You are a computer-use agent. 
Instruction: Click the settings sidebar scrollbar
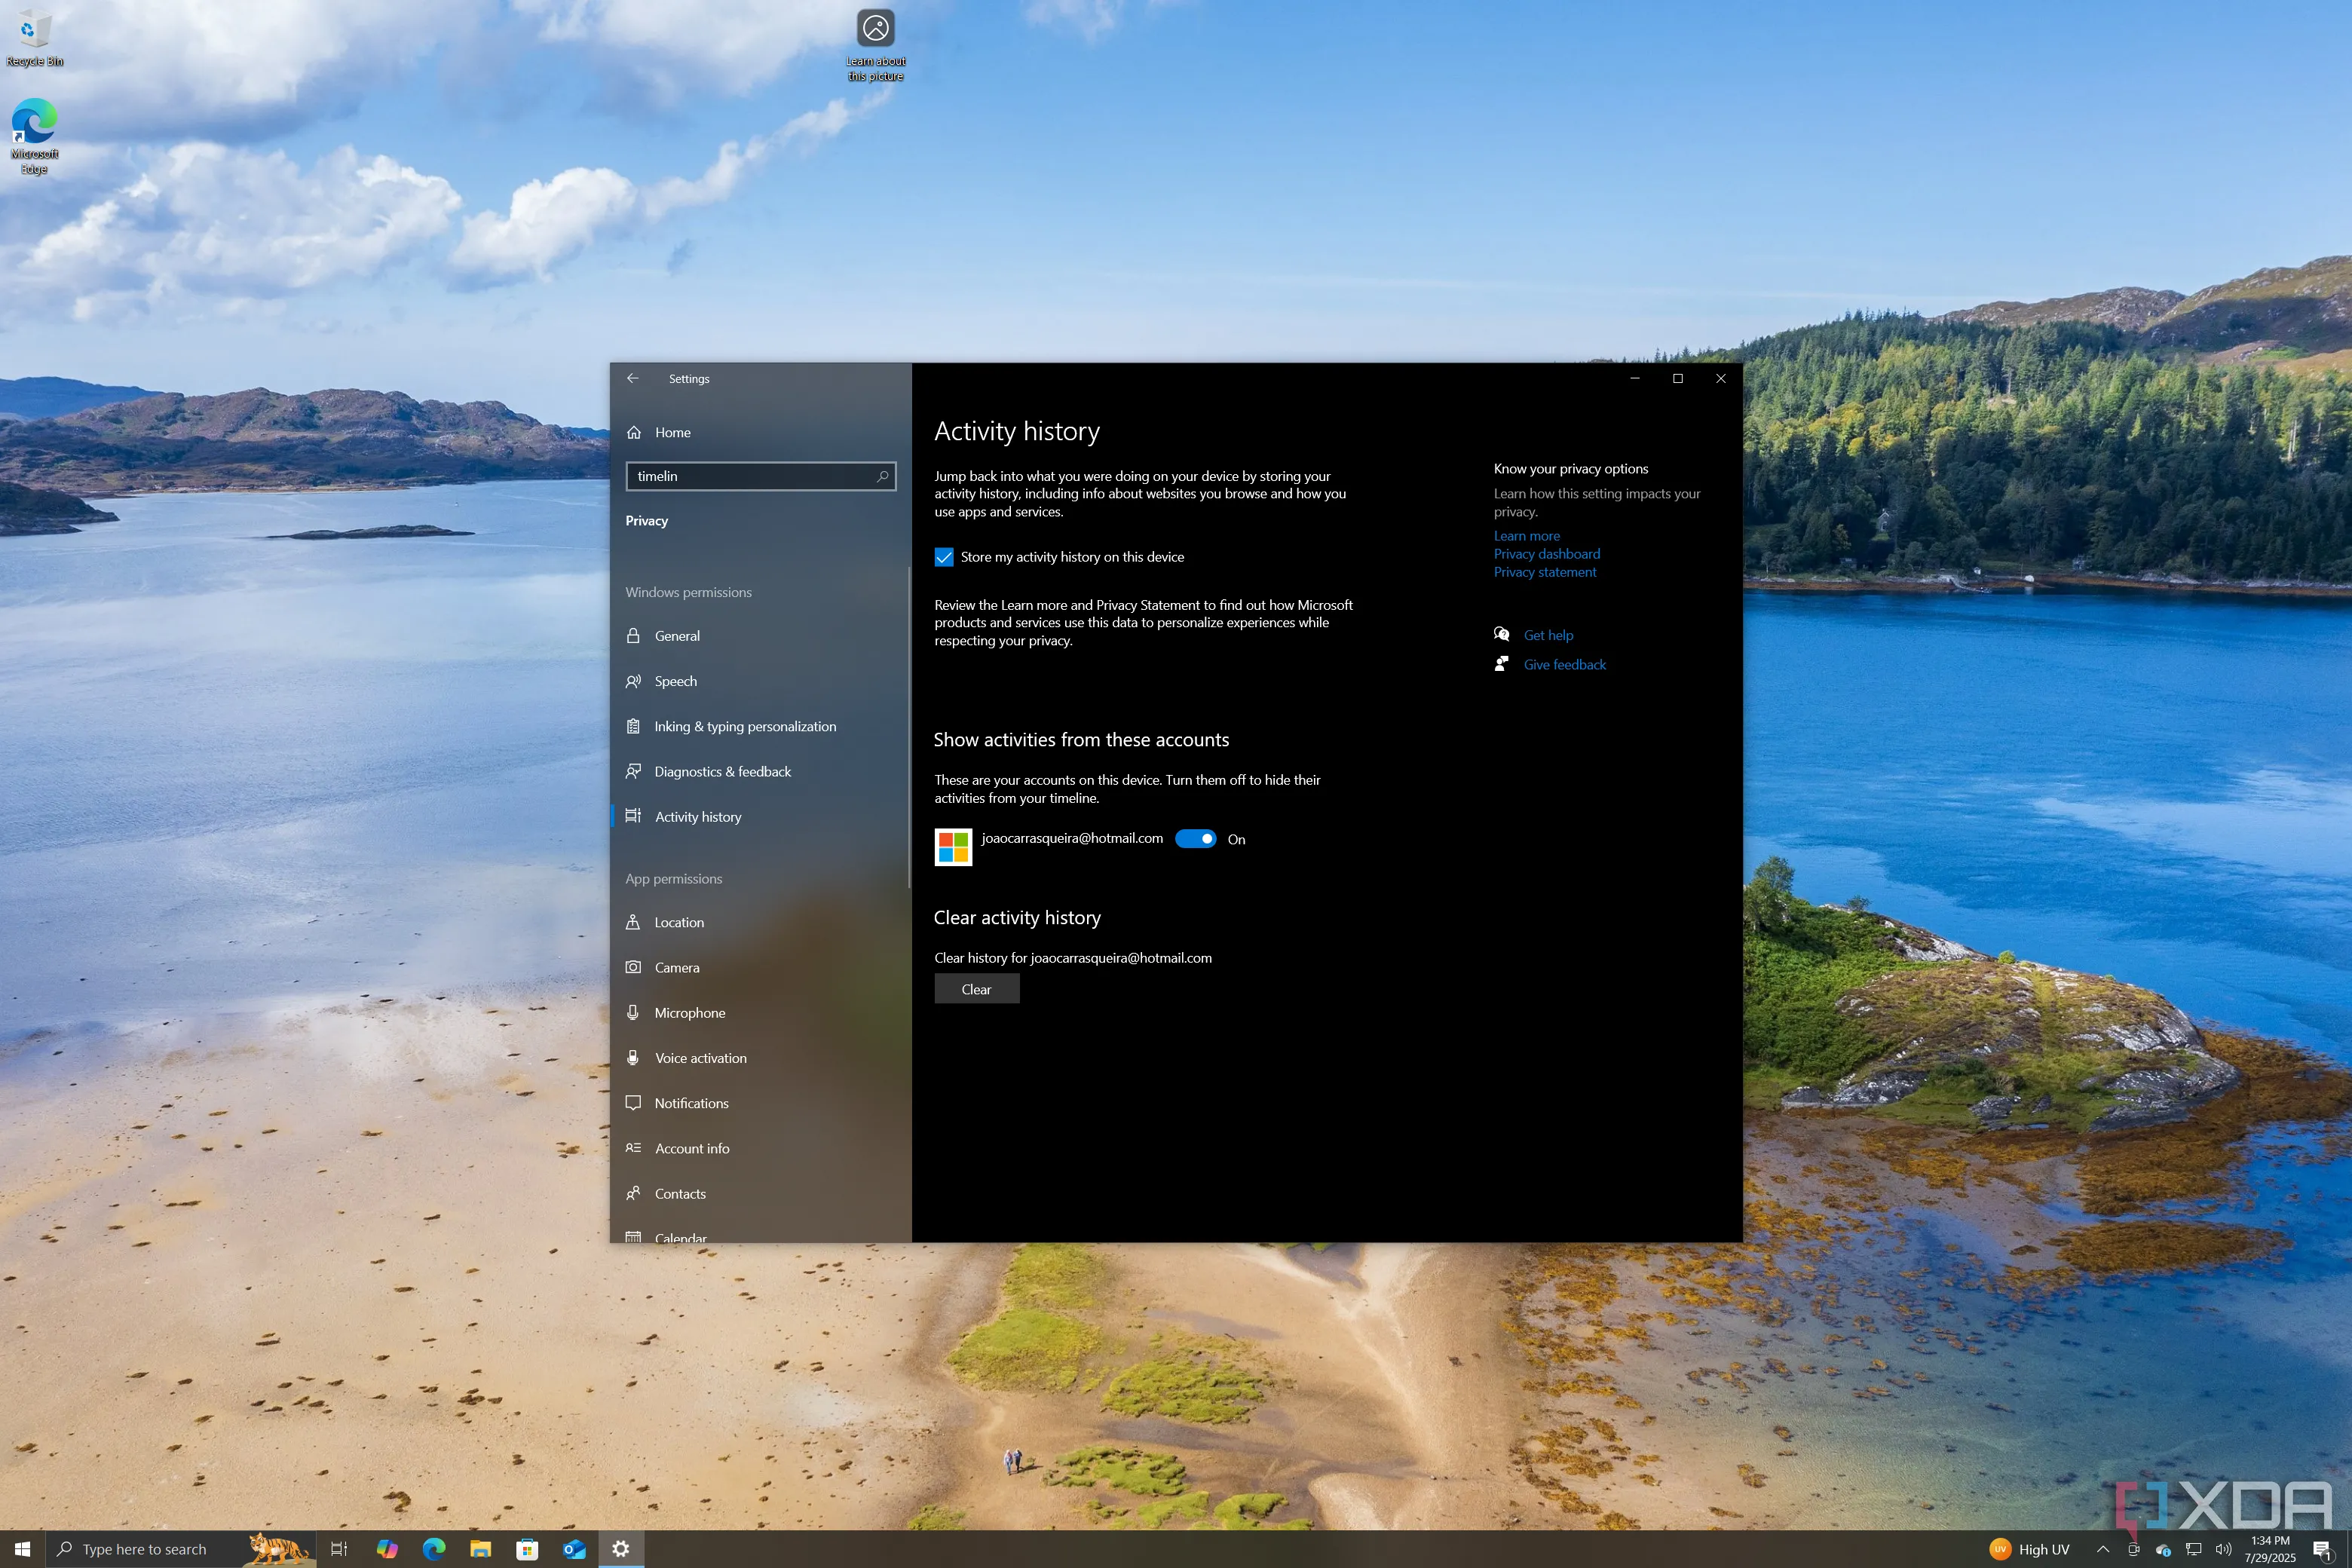point(908,727)
